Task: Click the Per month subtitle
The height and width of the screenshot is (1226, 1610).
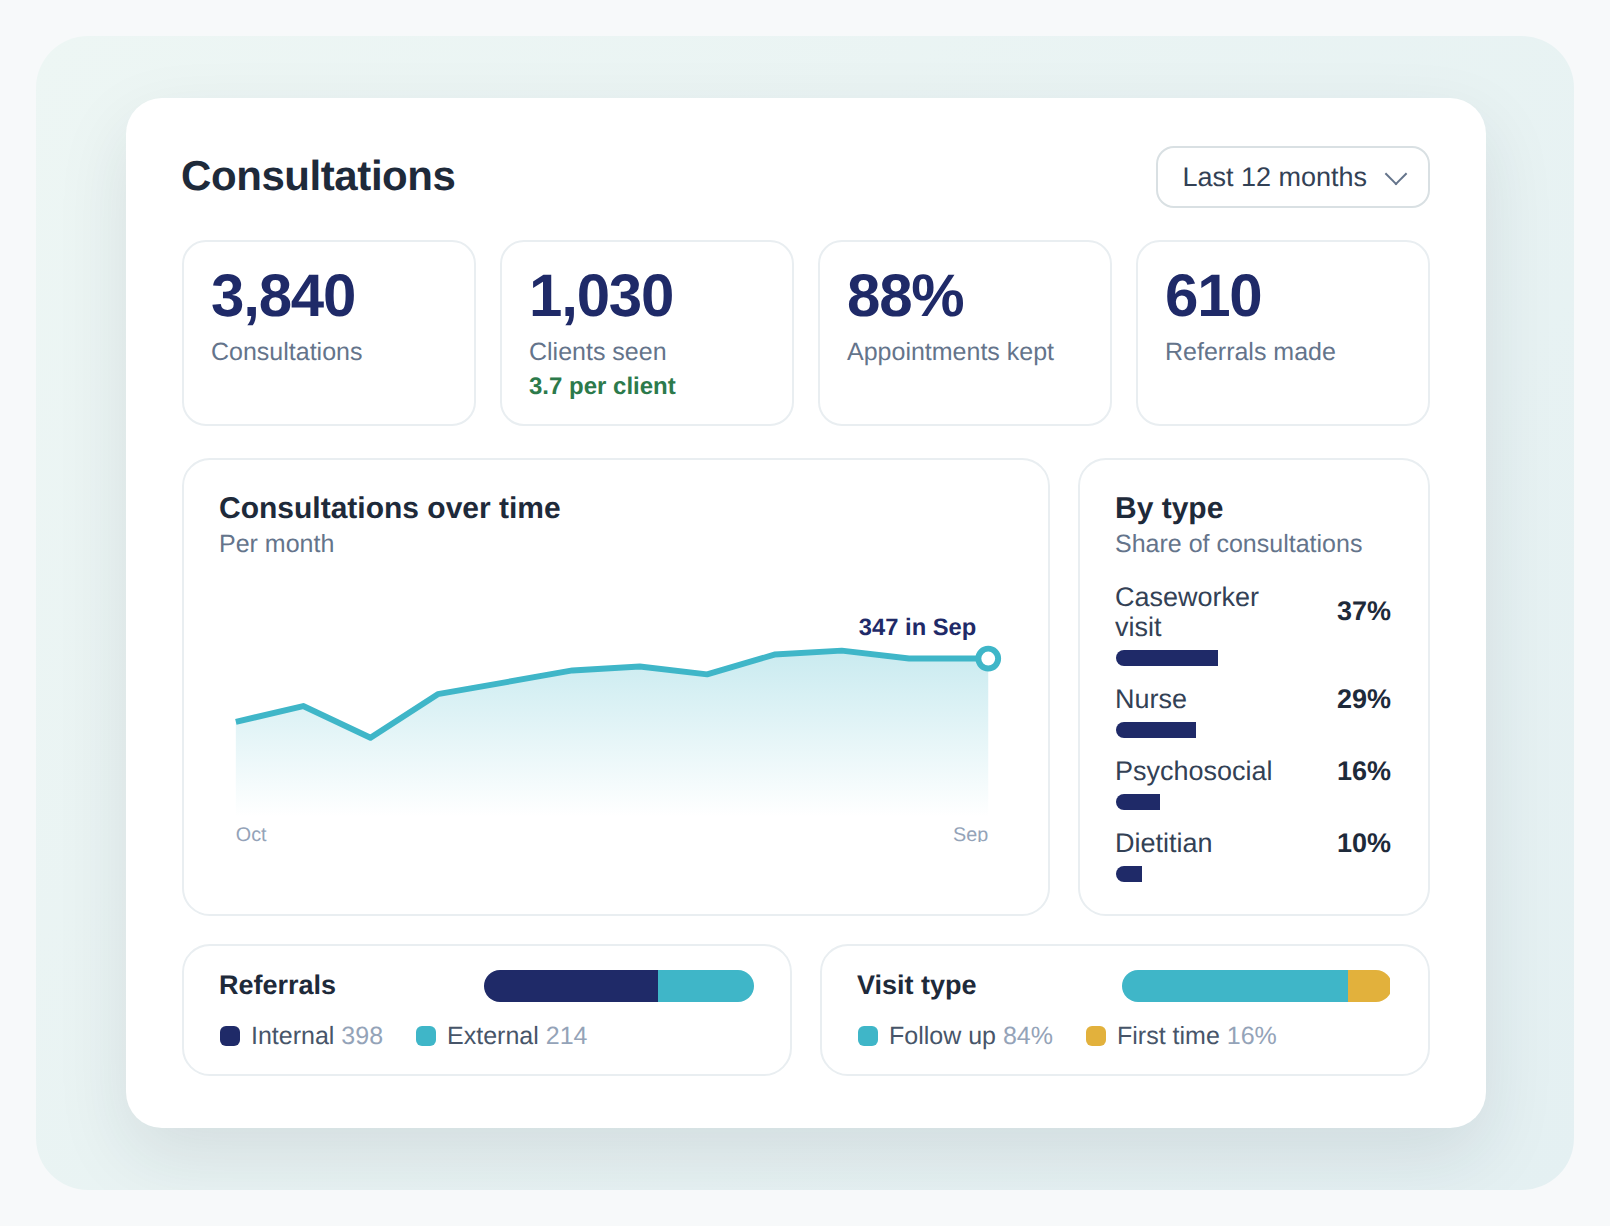Action: coord(277,544)
